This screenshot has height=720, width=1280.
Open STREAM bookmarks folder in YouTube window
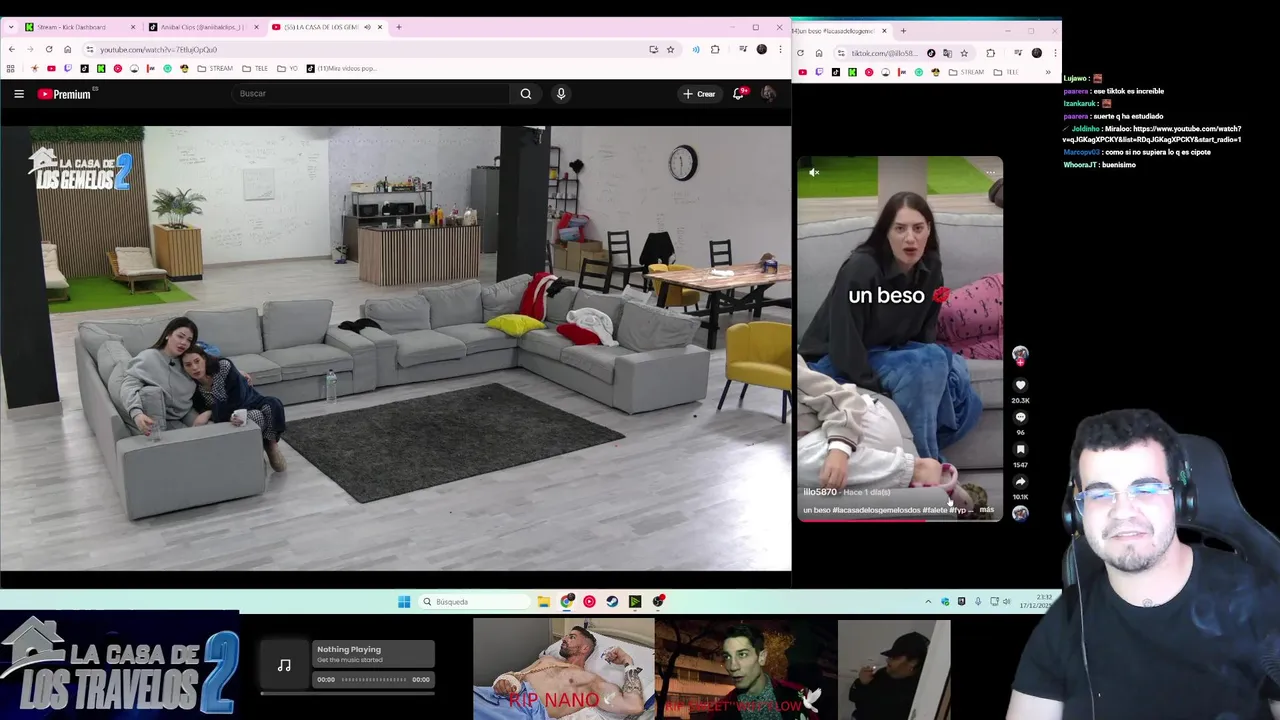[215, 69]
